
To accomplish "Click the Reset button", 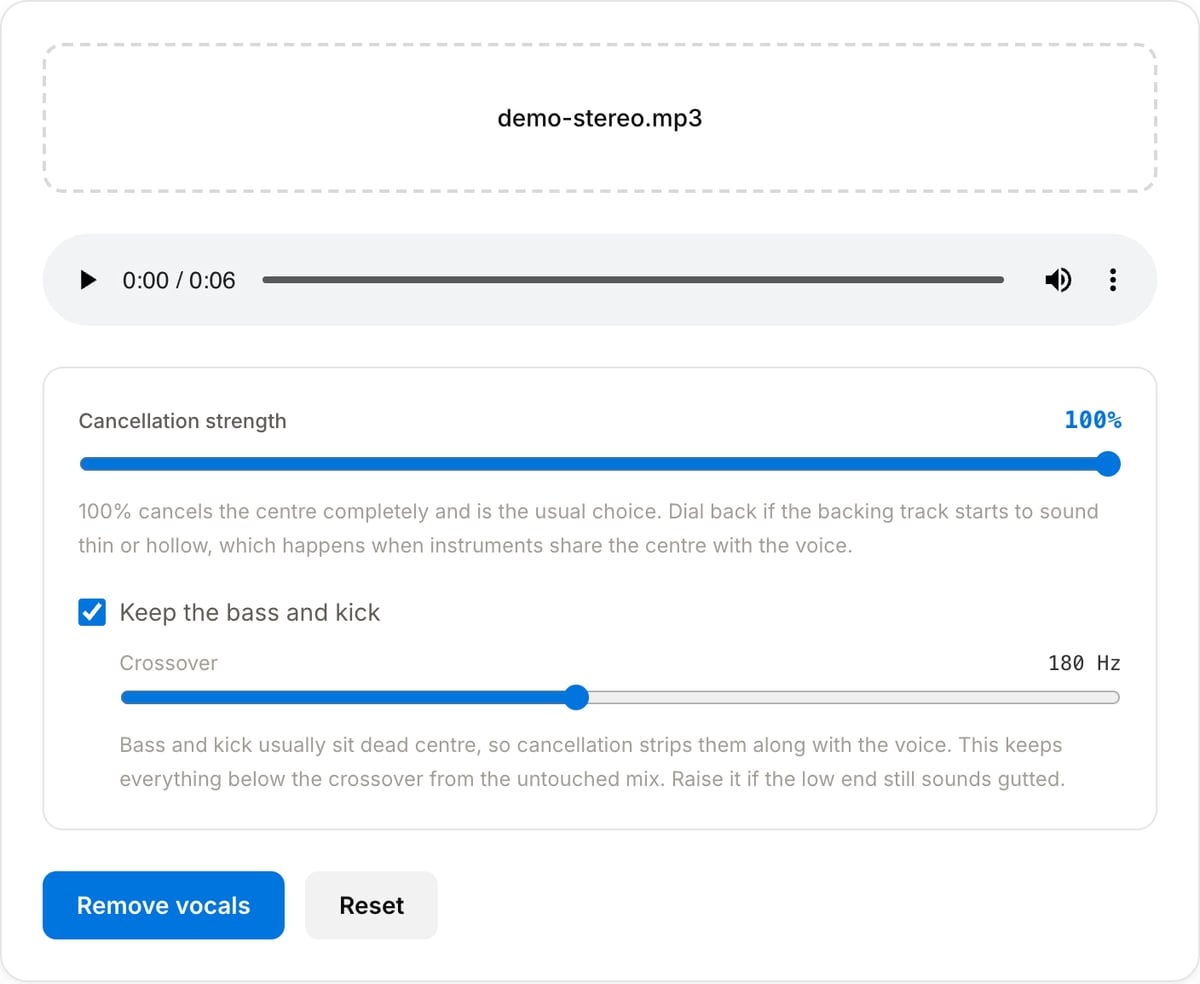I will pos(371,905).
